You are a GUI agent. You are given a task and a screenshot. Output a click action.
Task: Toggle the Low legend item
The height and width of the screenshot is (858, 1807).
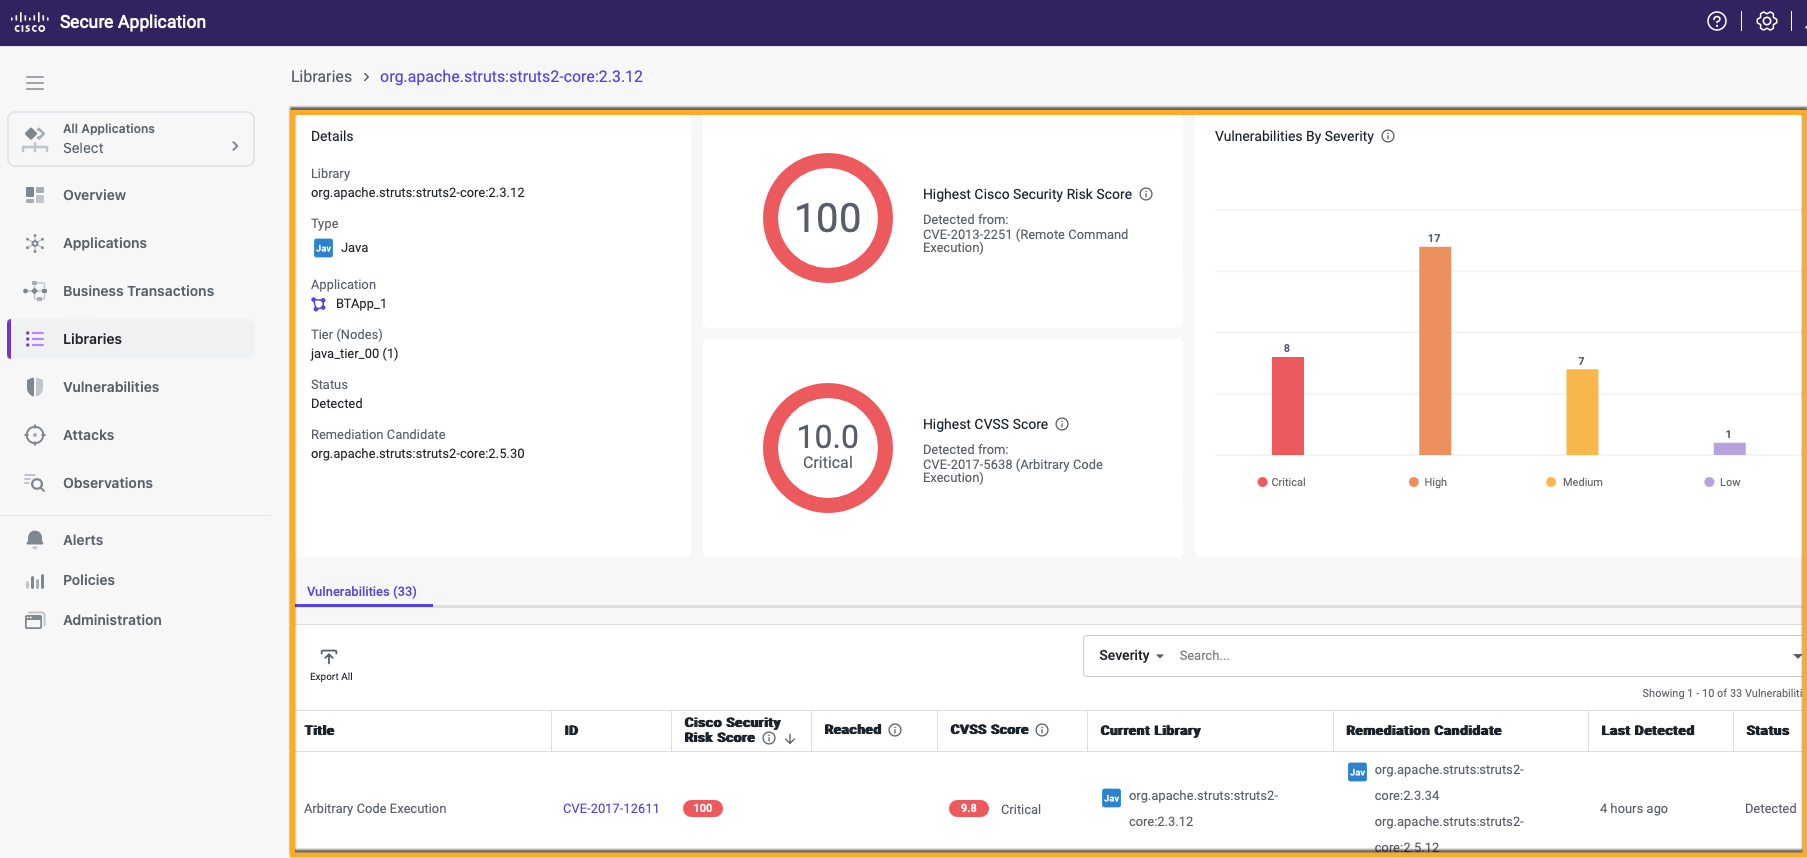click(x=1722, y=482)
